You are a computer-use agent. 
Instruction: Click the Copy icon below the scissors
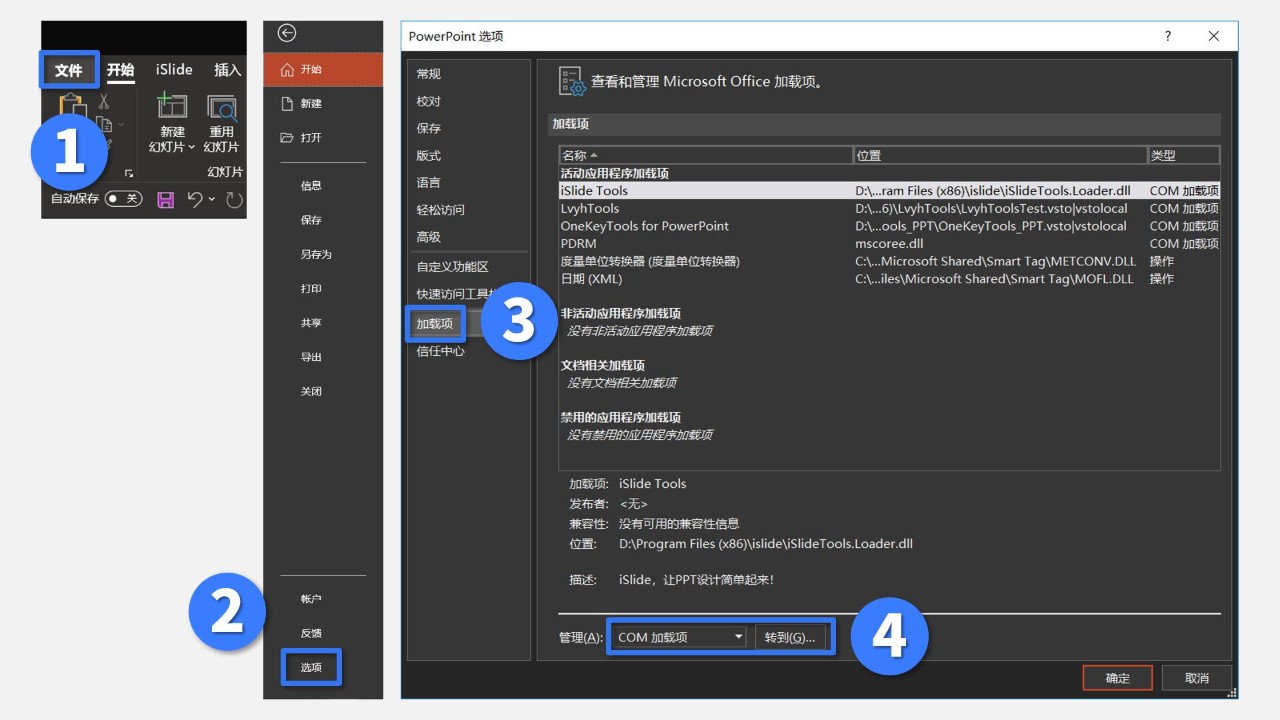tap(105, 125)
